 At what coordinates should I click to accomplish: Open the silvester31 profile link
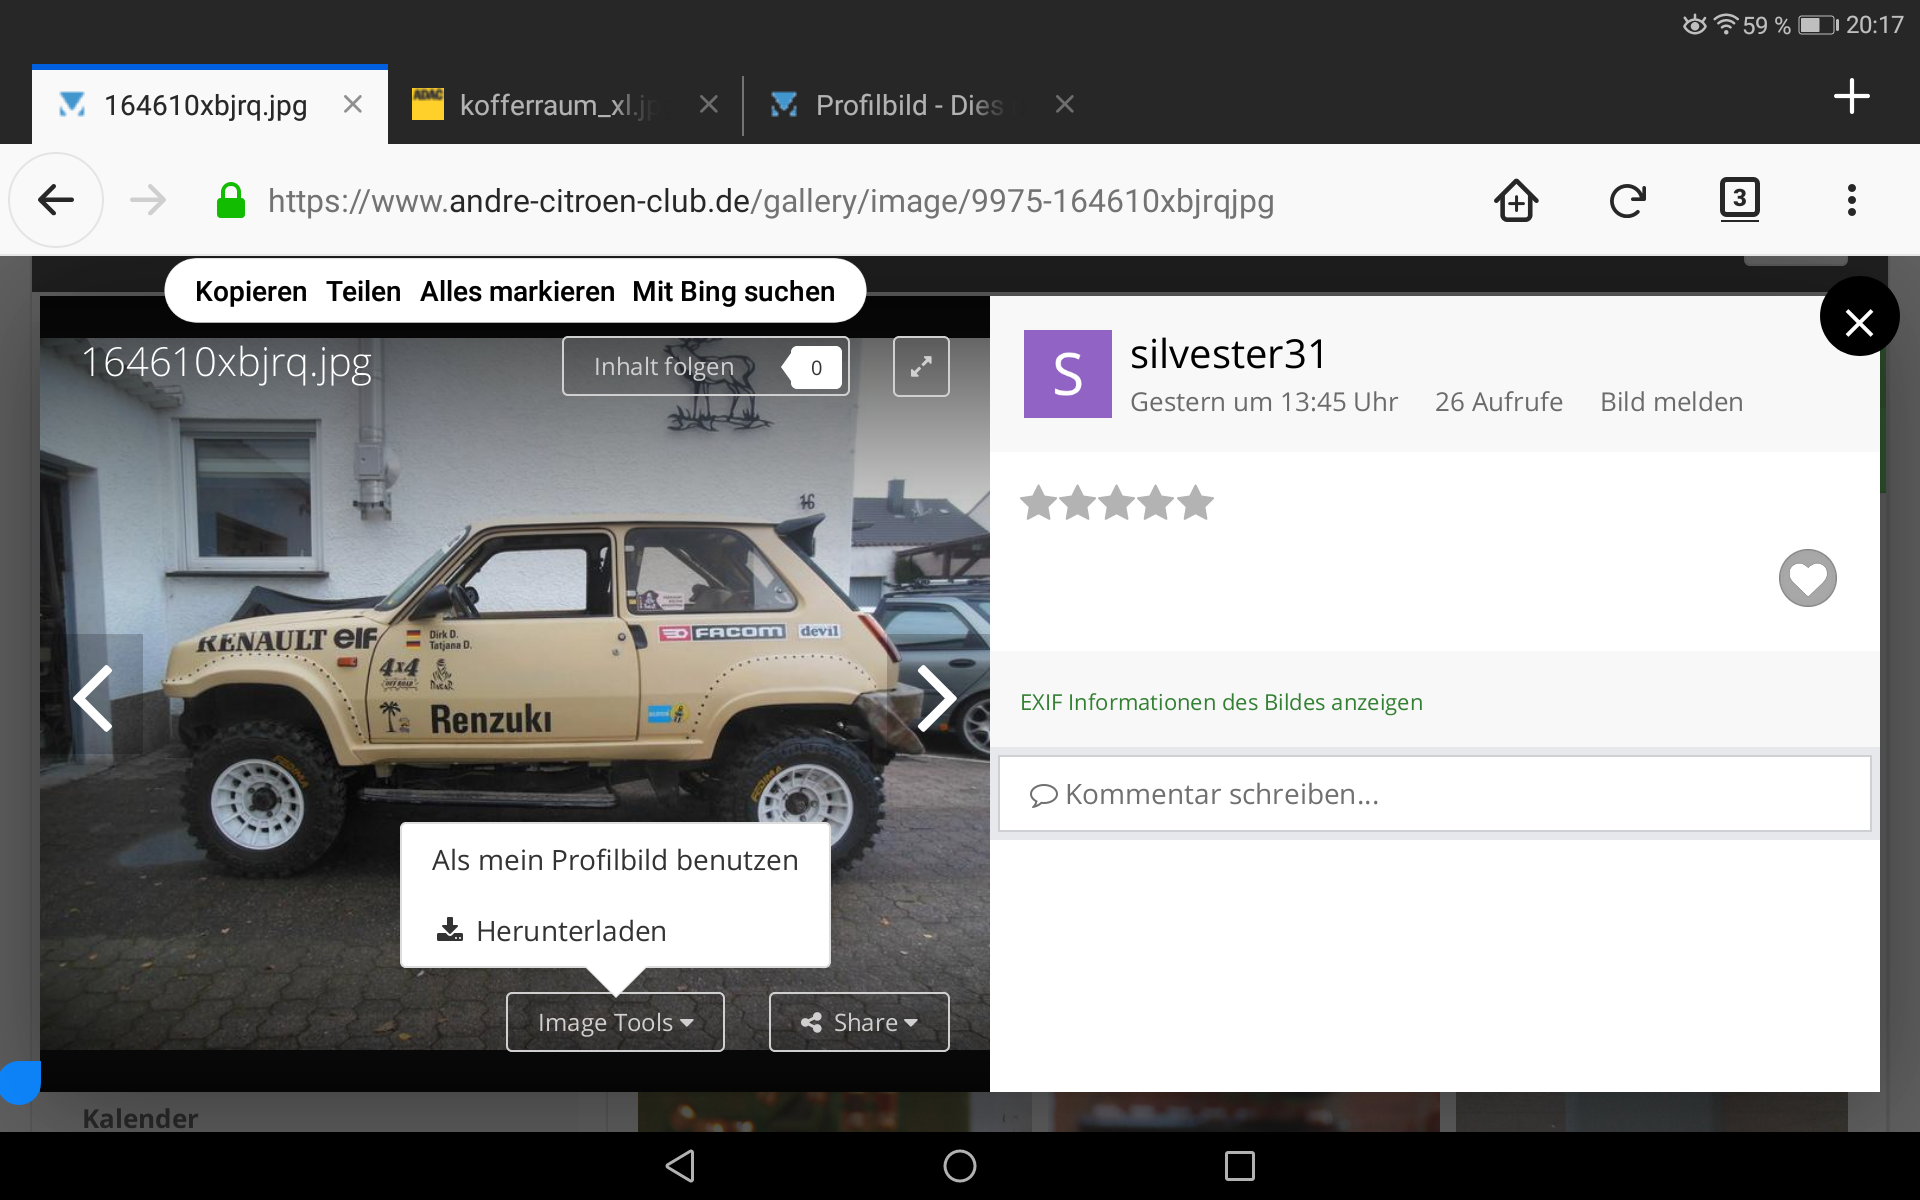pos(1228,354)
